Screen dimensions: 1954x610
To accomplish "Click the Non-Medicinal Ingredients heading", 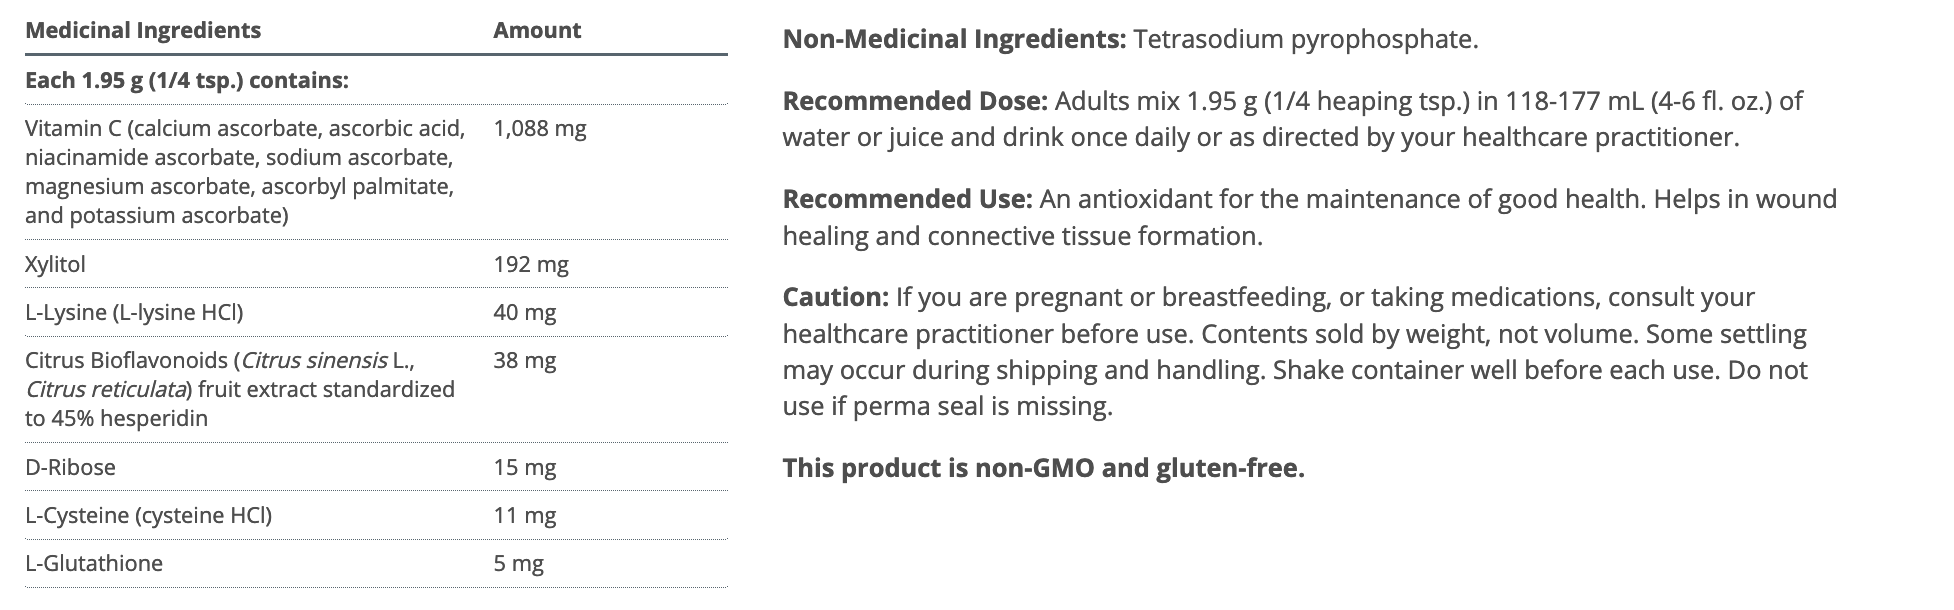I will click(x=954, y=40).
